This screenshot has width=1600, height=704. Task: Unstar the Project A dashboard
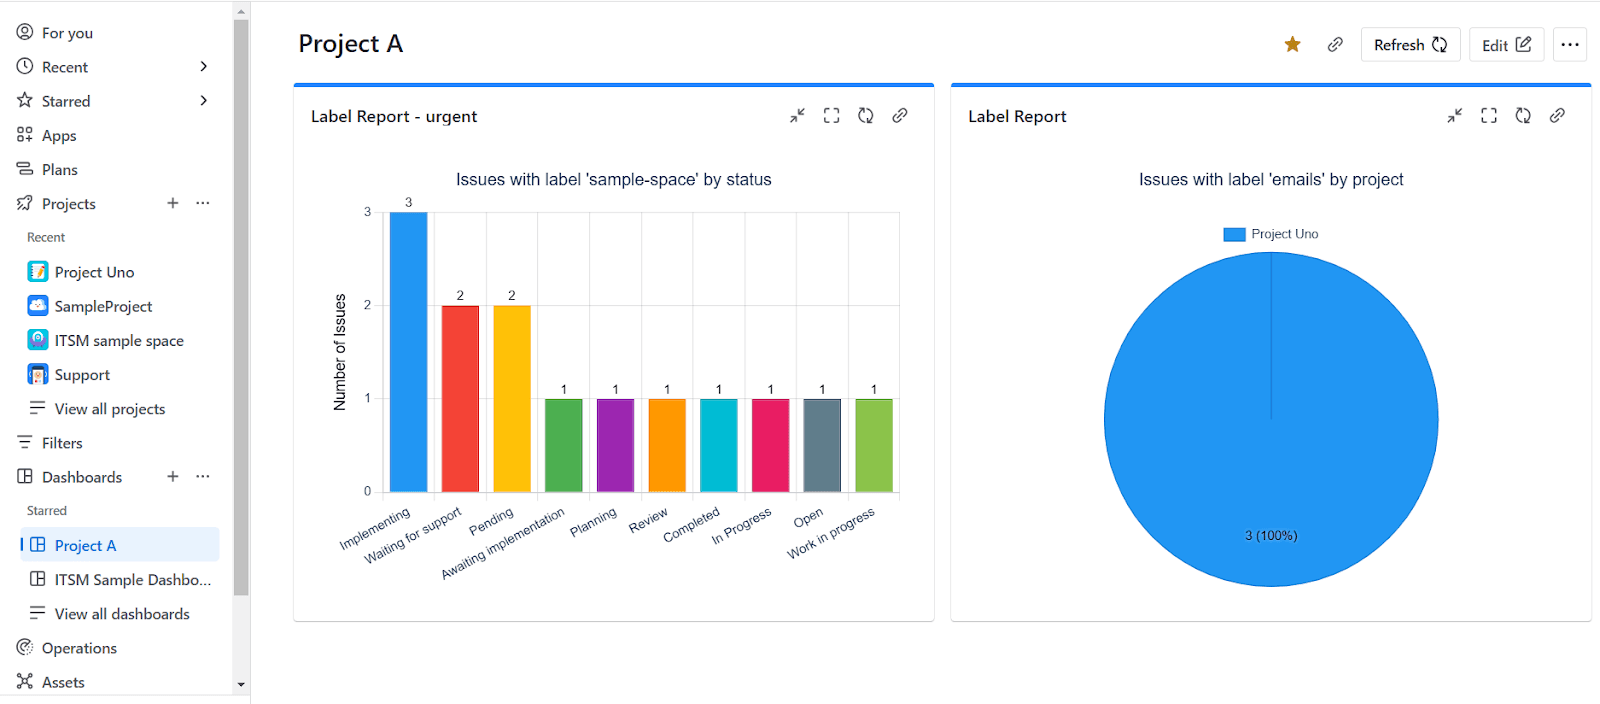[1292, 44]
